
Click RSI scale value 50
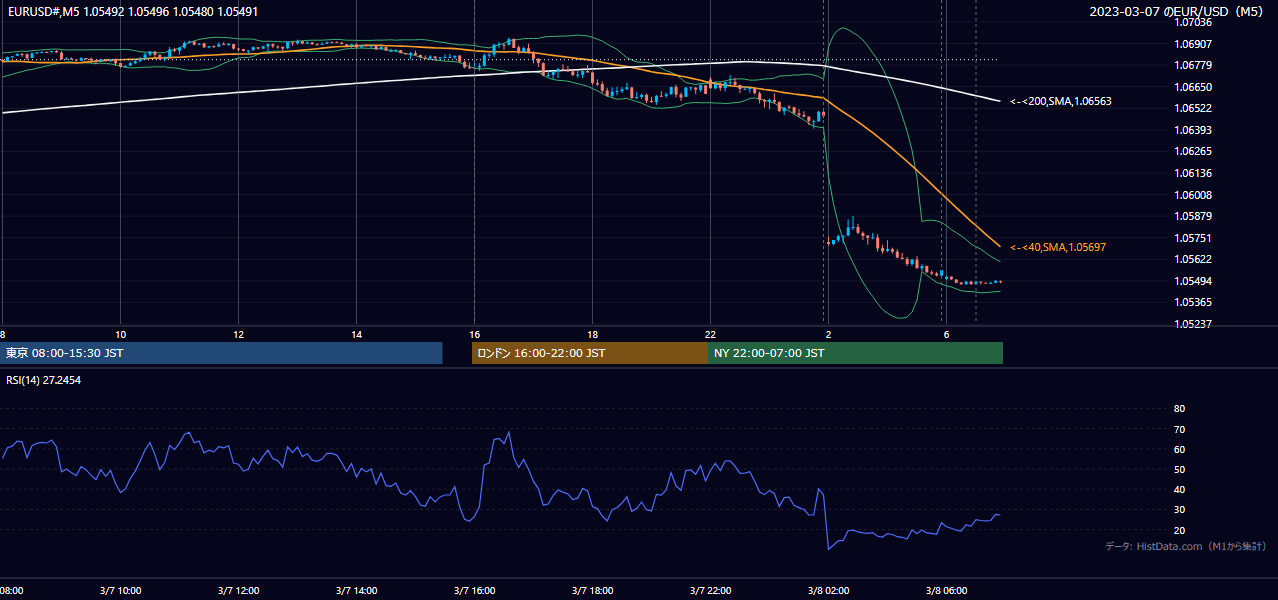1179,469
